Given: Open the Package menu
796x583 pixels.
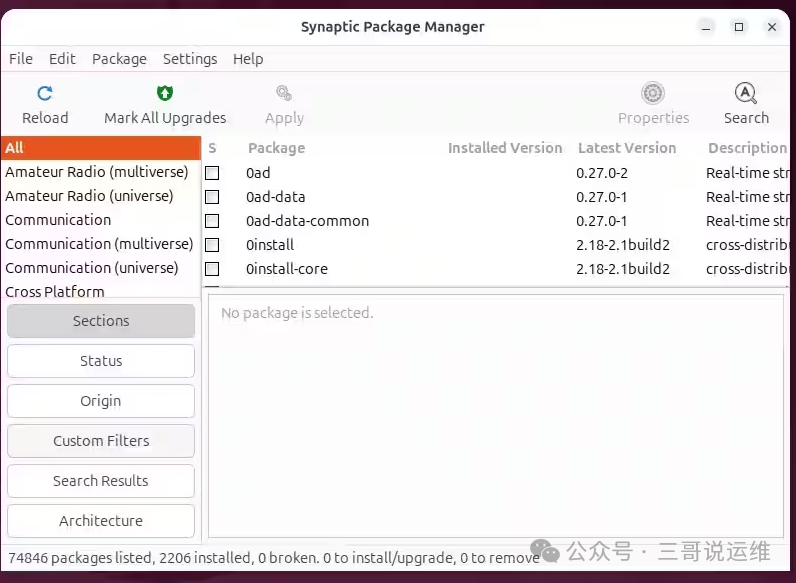Looking at the screenshot, I should point(119,59).
